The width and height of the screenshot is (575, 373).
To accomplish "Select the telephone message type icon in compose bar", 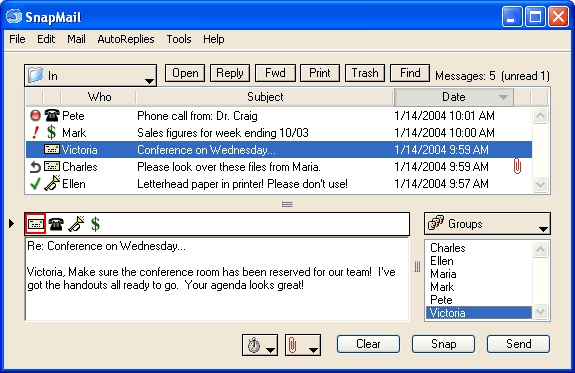I will 56,224.
